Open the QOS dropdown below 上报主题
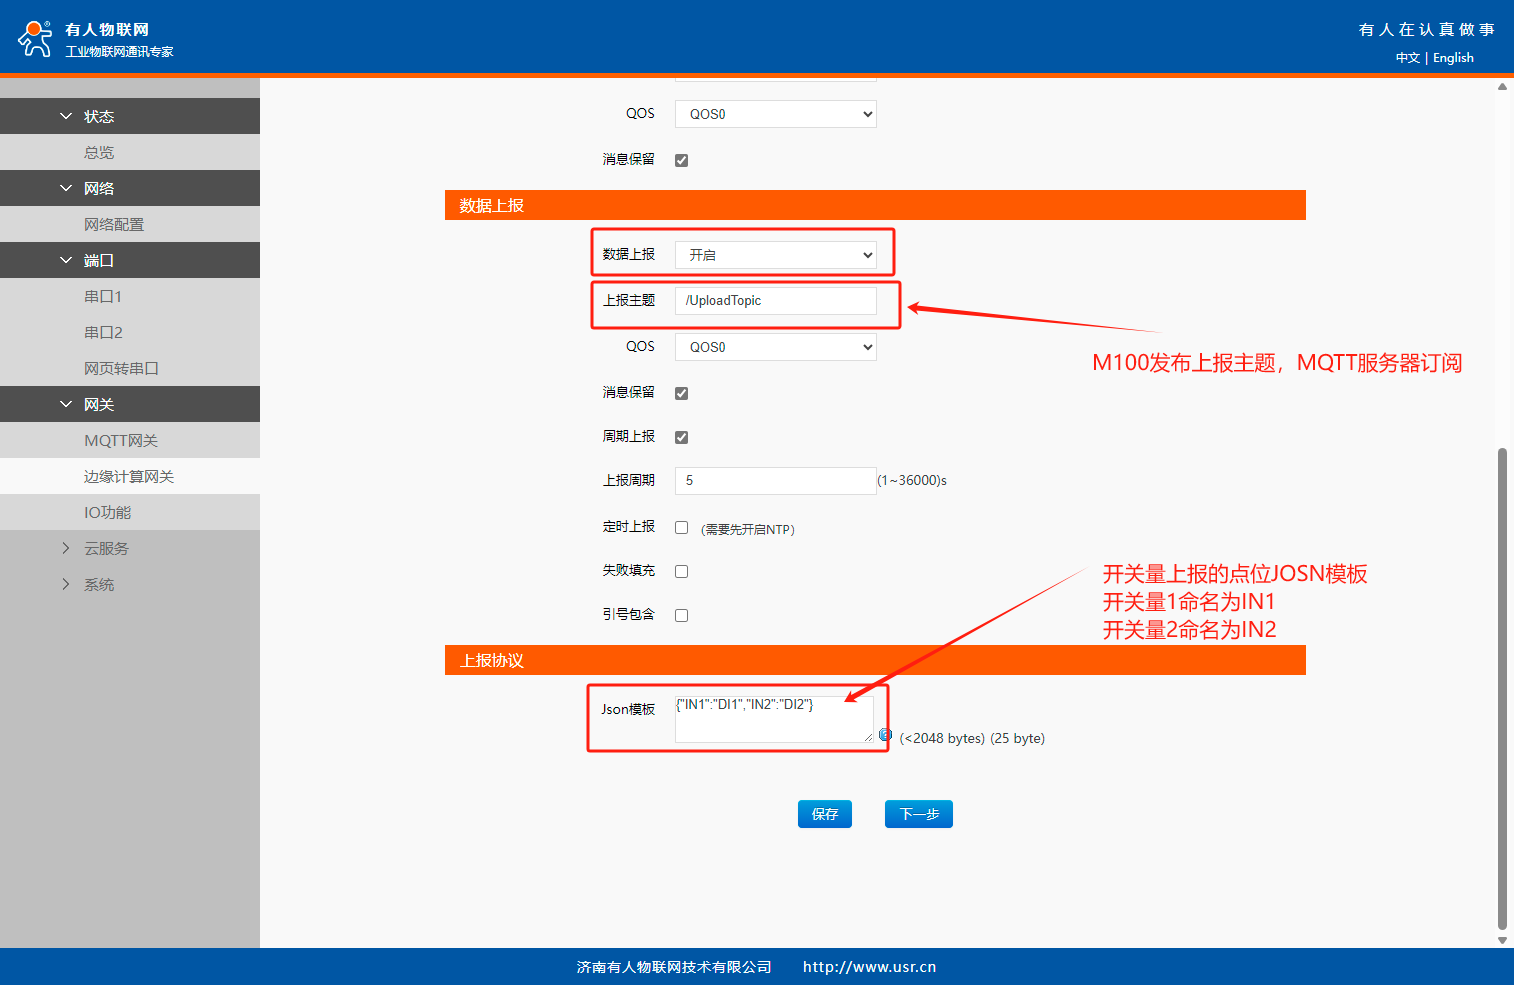The image size is (1514, 985). tap(775, 347)
